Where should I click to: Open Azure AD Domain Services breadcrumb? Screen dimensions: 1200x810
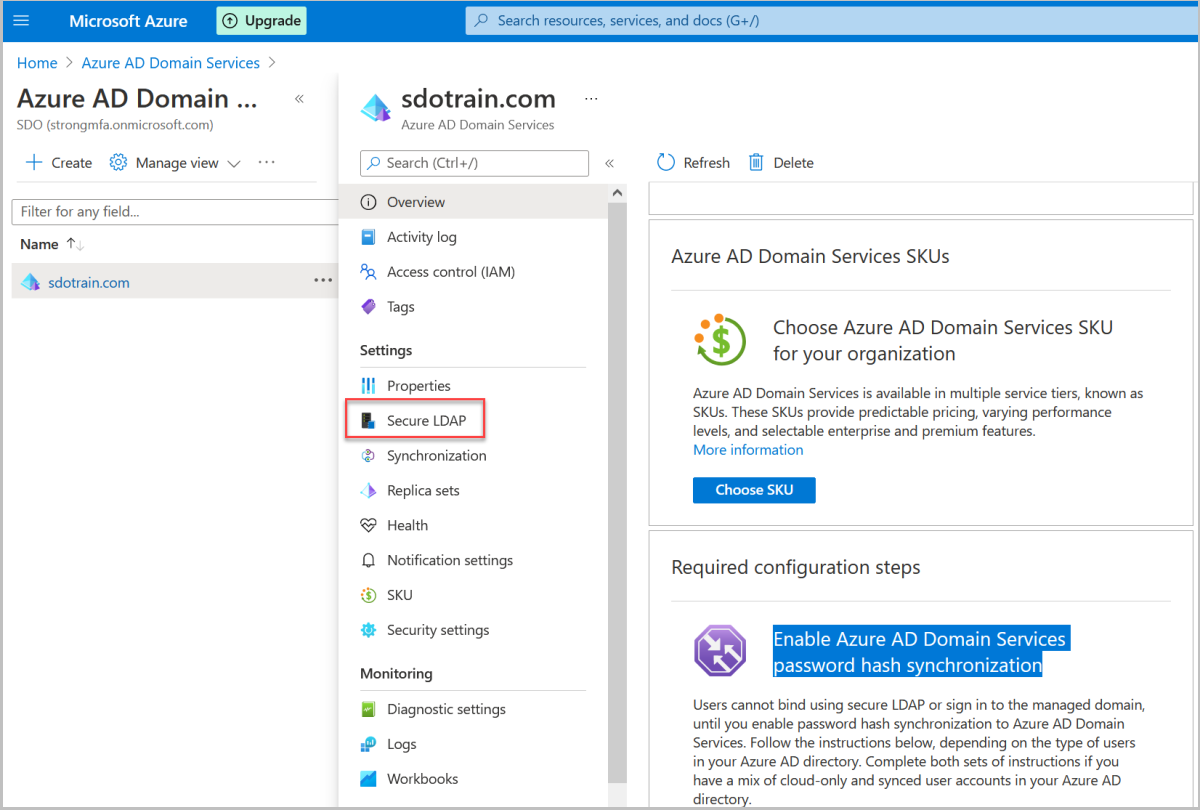[x=171, y=63]
